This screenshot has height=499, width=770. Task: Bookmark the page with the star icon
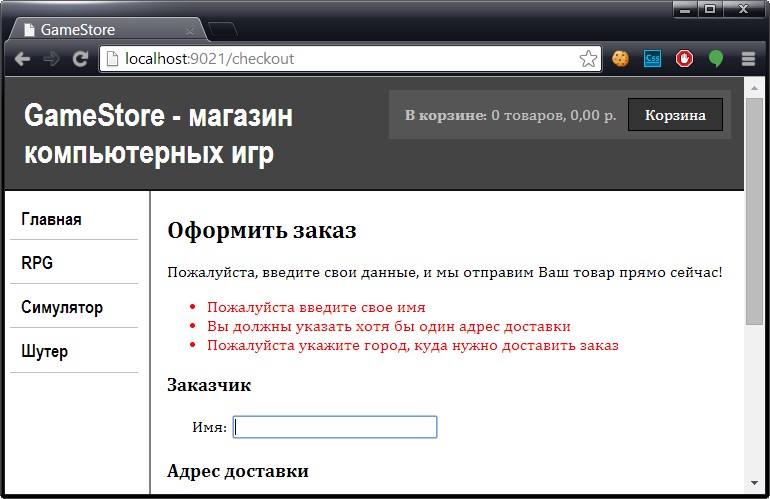(588, 59)
